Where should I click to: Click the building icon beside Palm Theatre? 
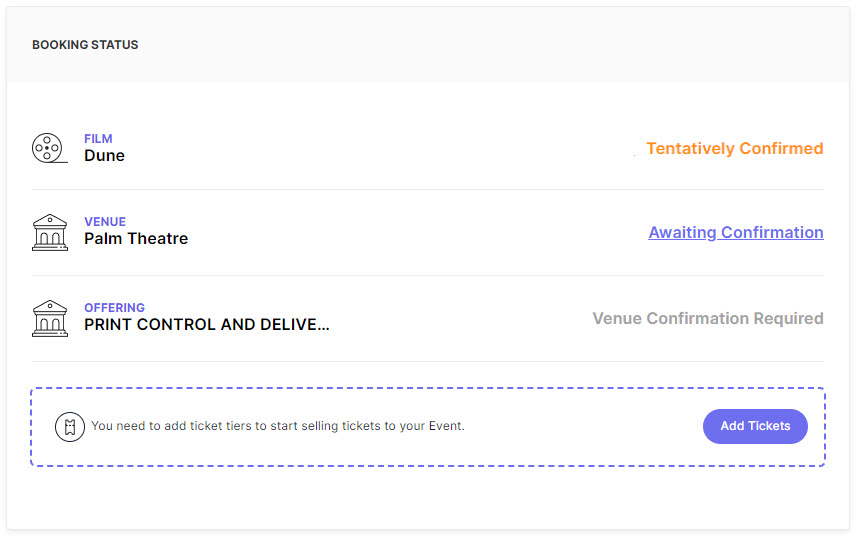point(49,232)
